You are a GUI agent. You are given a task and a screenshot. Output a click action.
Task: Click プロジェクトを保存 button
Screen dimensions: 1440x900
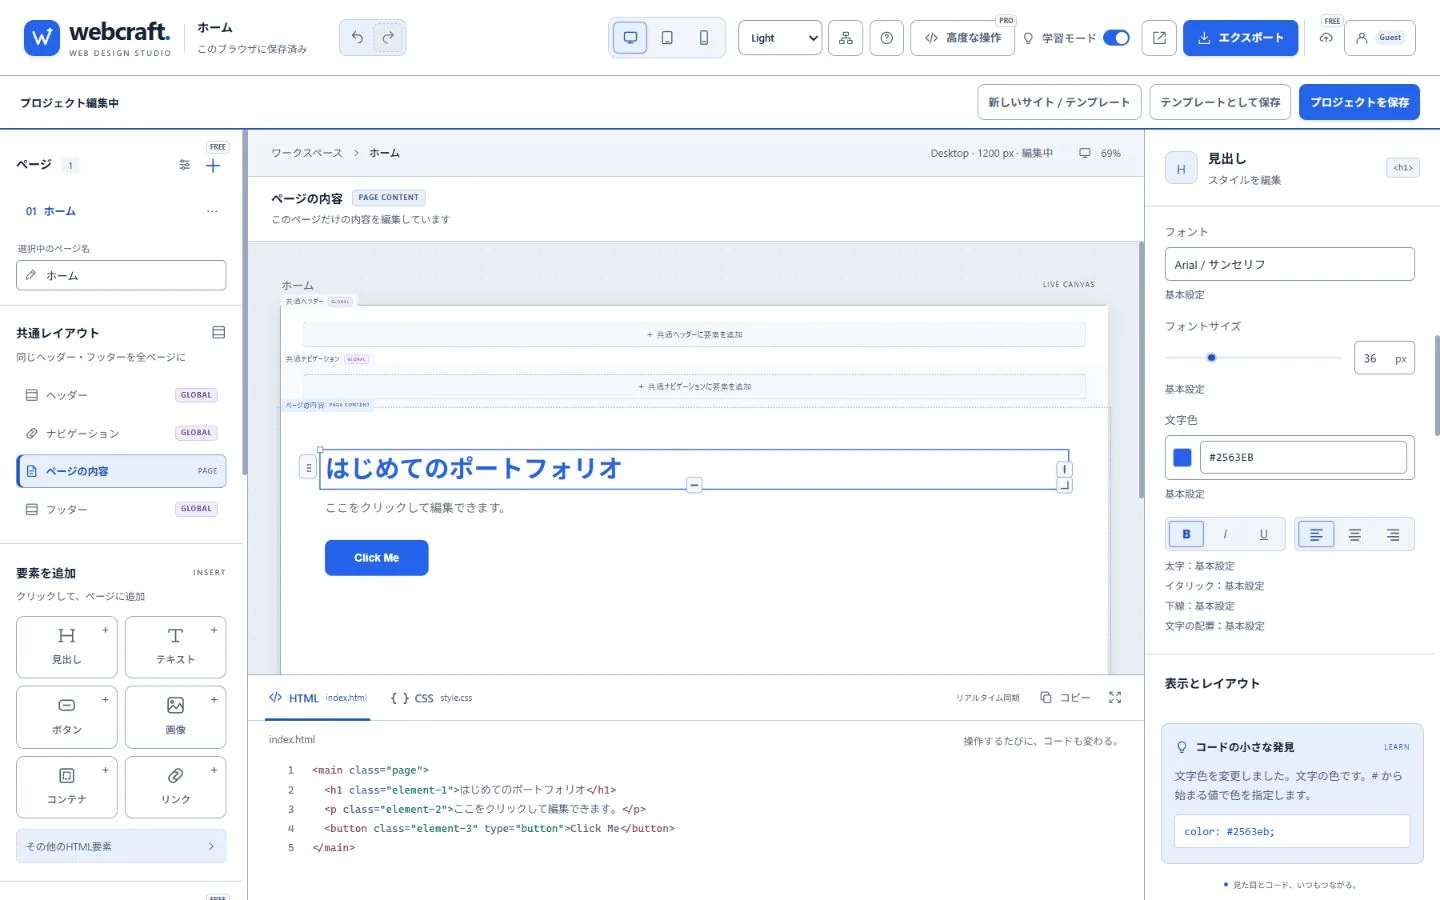[x=1359, y=102]
